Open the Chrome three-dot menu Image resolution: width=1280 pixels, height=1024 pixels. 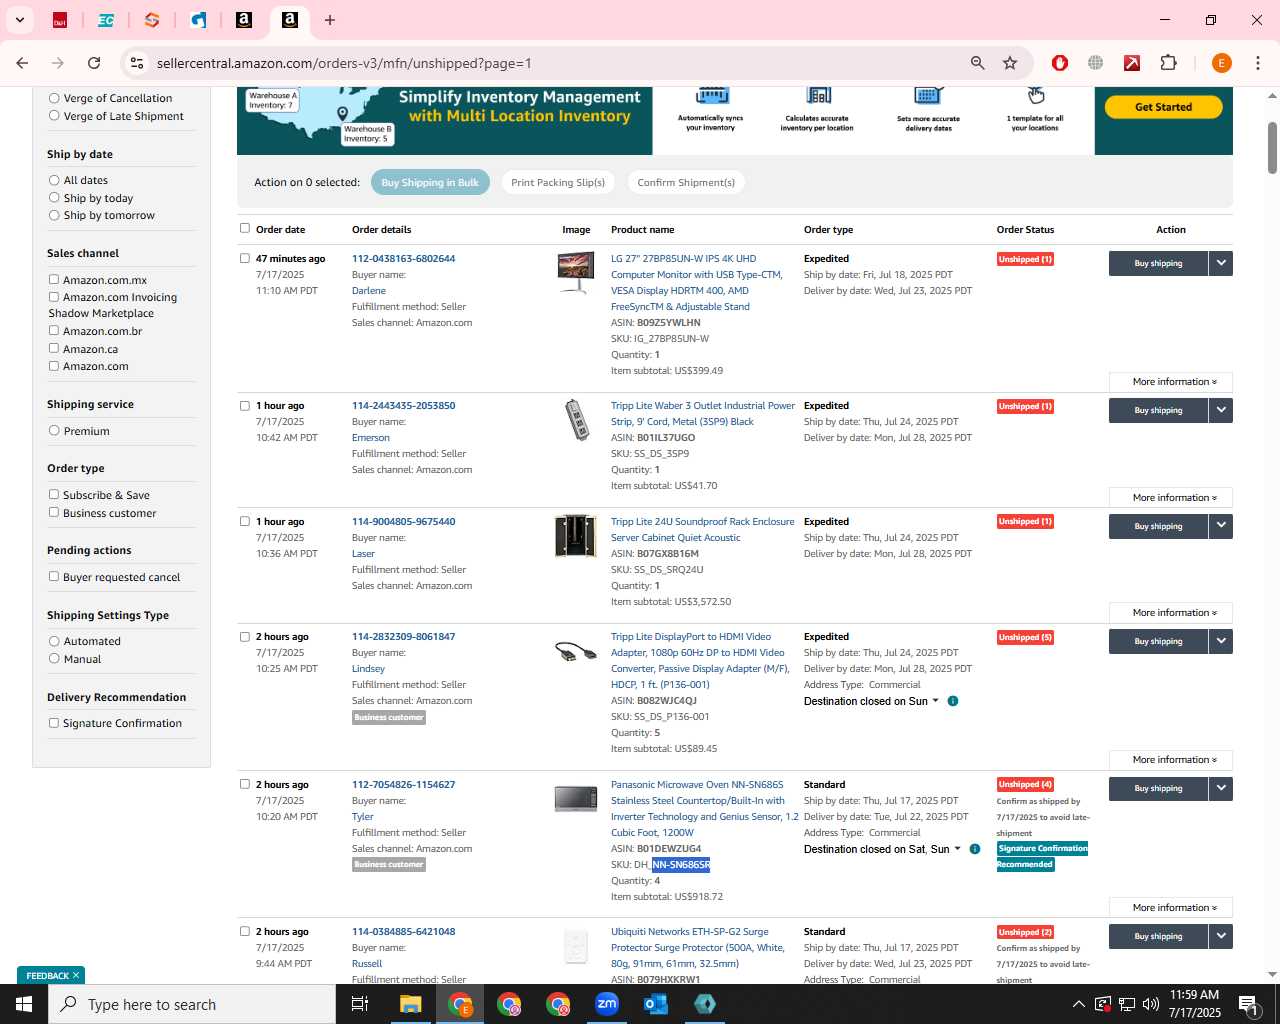pos(1257,63)
